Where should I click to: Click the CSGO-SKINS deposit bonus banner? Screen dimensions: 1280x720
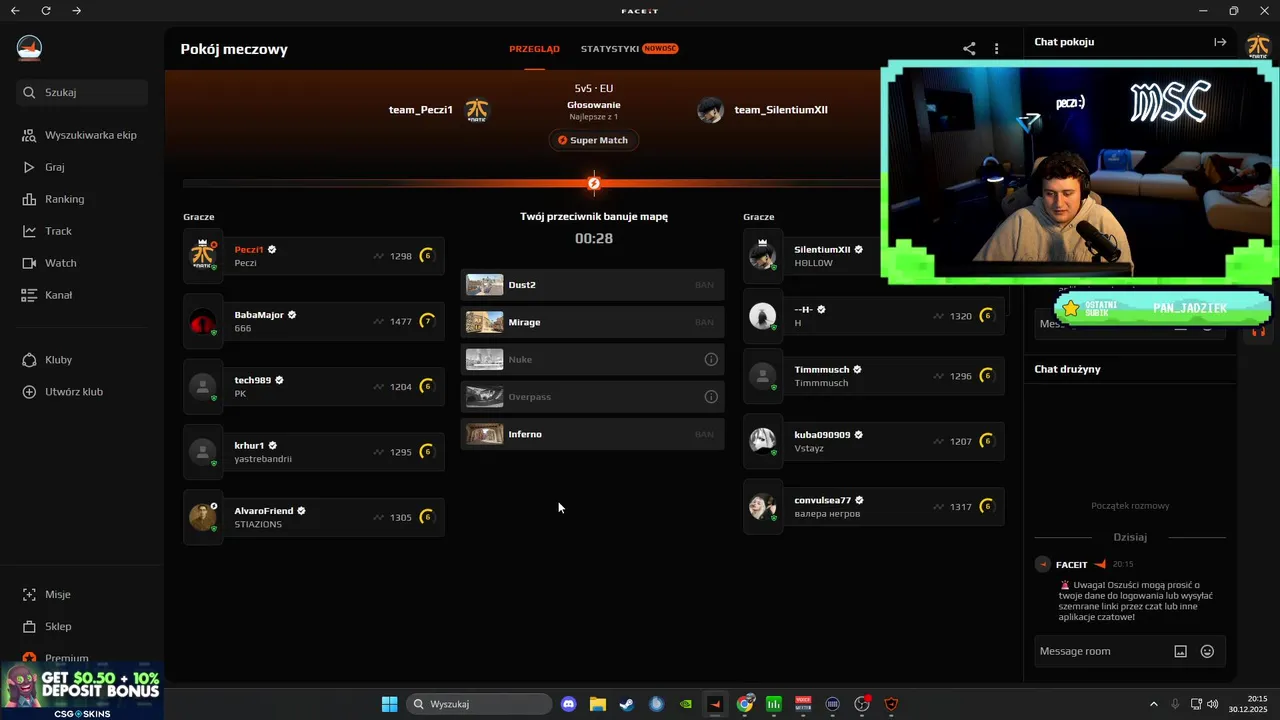coord(82,691)
